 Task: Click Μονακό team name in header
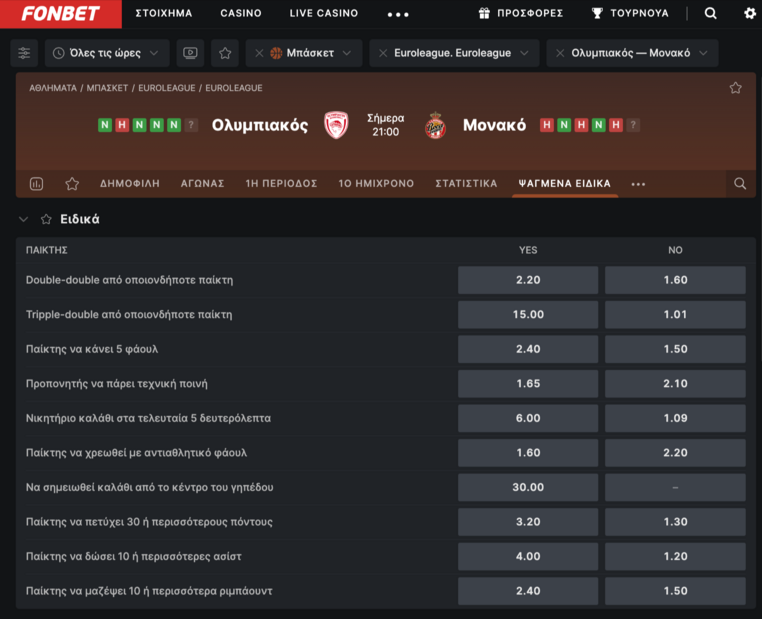pos(494,125)
